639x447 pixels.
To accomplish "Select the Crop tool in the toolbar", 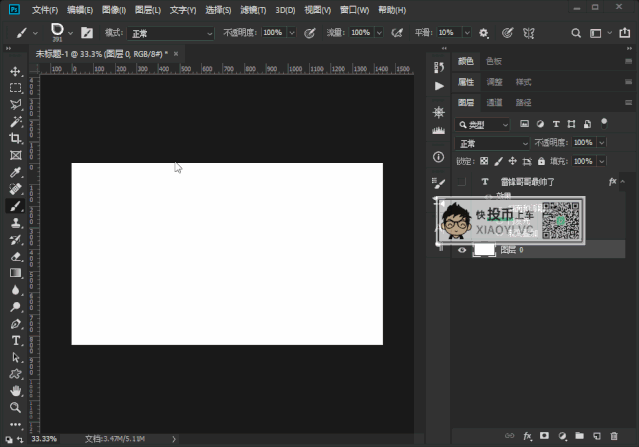I will coord(16,138).
